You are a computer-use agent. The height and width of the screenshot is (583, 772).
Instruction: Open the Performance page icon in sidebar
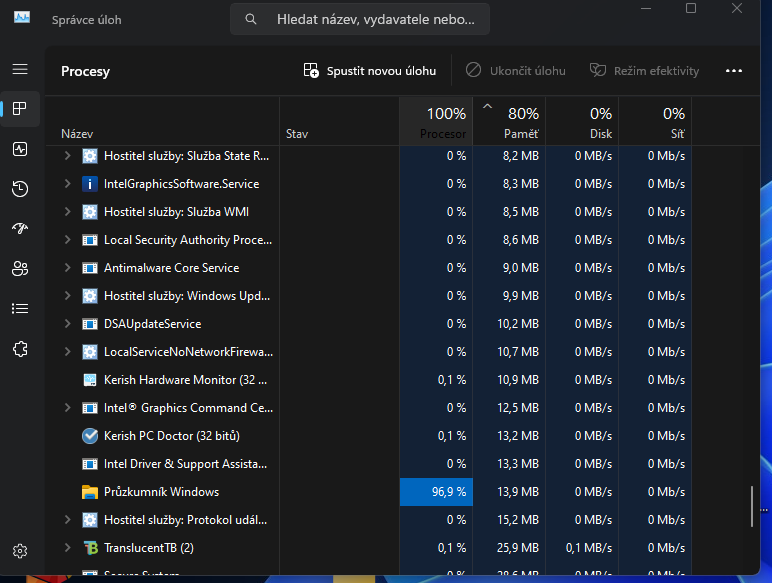click(20, 149)
